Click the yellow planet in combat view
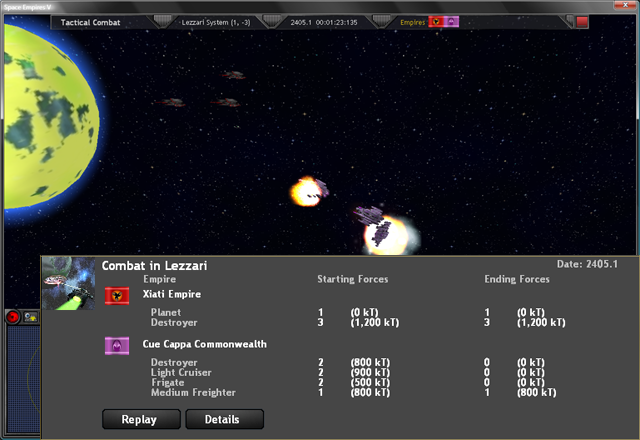Viewport: 640px width, 440px height. [x=49, y=118]
